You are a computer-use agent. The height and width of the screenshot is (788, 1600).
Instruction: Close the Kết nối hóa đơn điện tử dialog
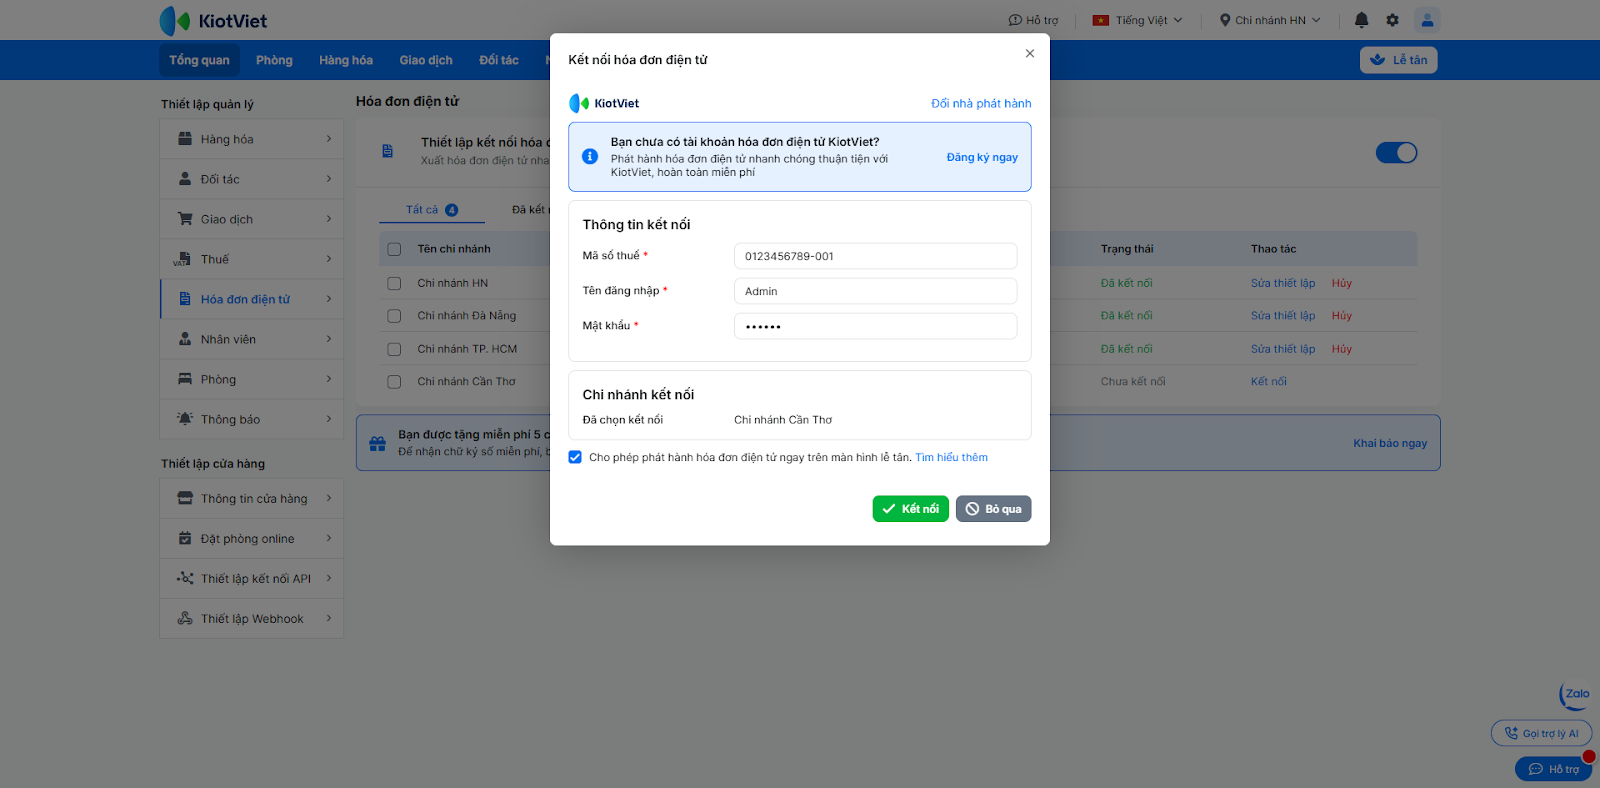click(x=1030, y=54)
